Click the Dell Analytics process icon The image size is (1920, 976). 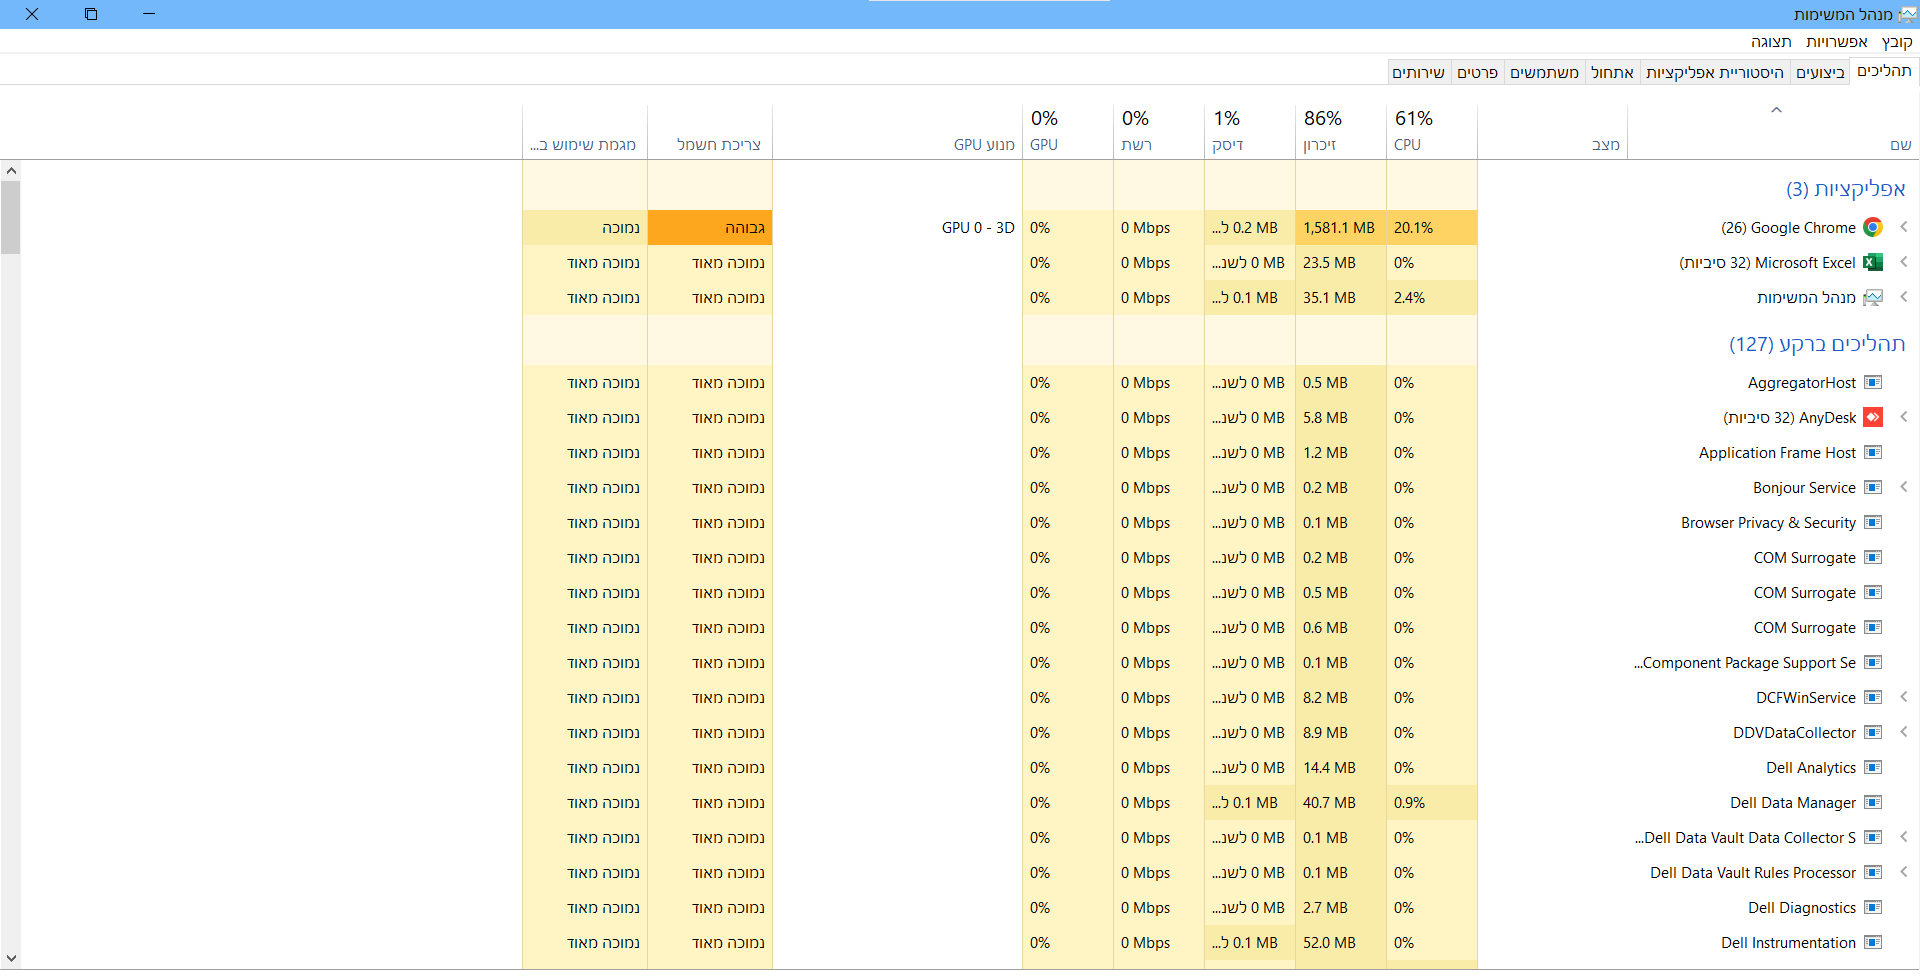tap(1873, 768)
